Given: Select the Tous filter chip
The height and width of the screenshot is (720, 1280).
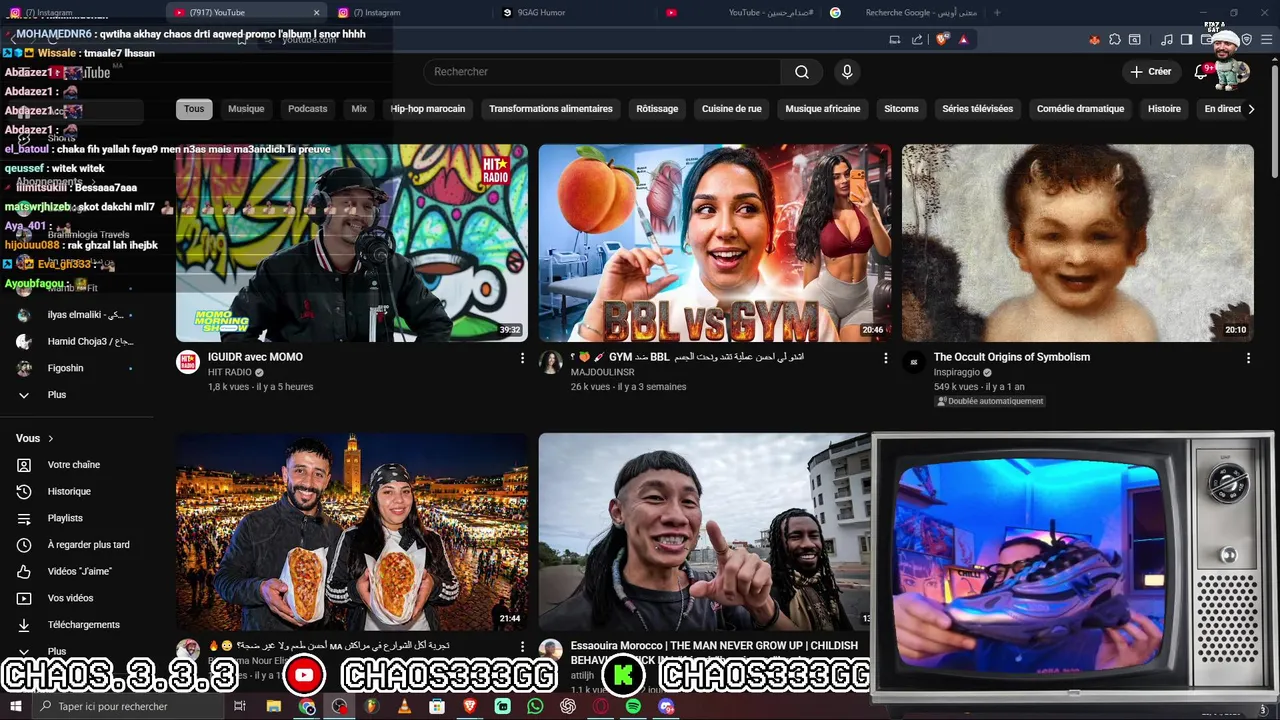Looking at the screenshot, I should 194,109.
